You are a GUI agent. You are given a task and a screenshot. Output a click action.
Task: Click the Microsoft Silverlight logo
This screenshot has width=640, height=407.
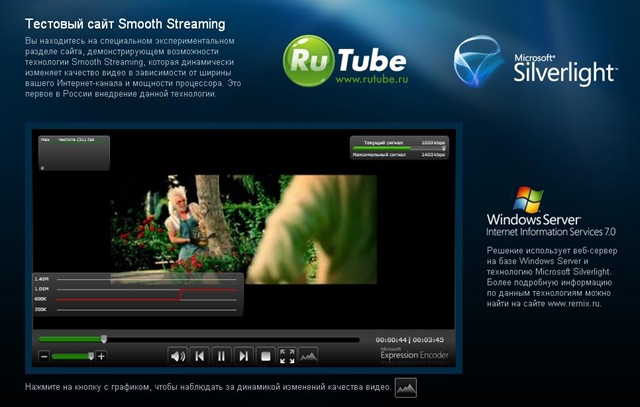pos(535,61)
